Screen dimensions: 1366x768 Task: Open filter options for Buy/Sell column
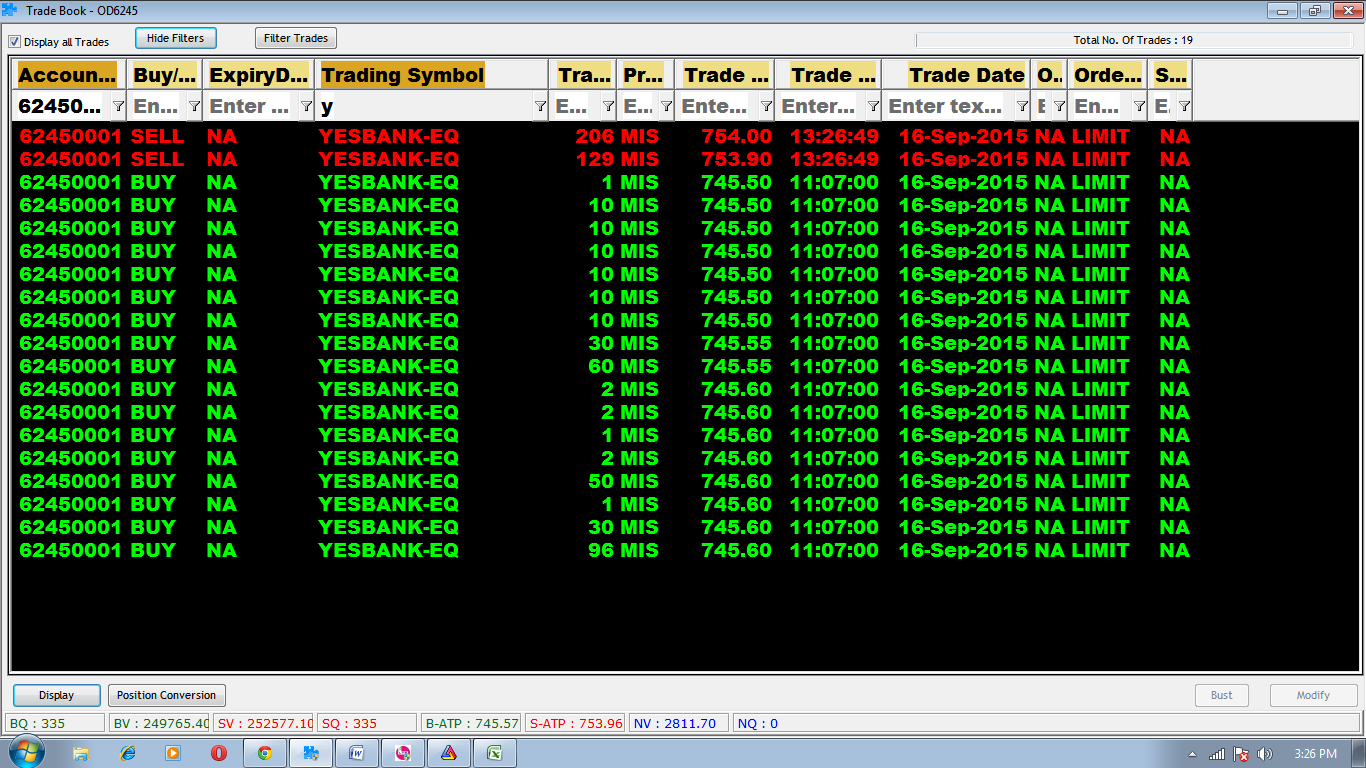(x=194, y=106)
